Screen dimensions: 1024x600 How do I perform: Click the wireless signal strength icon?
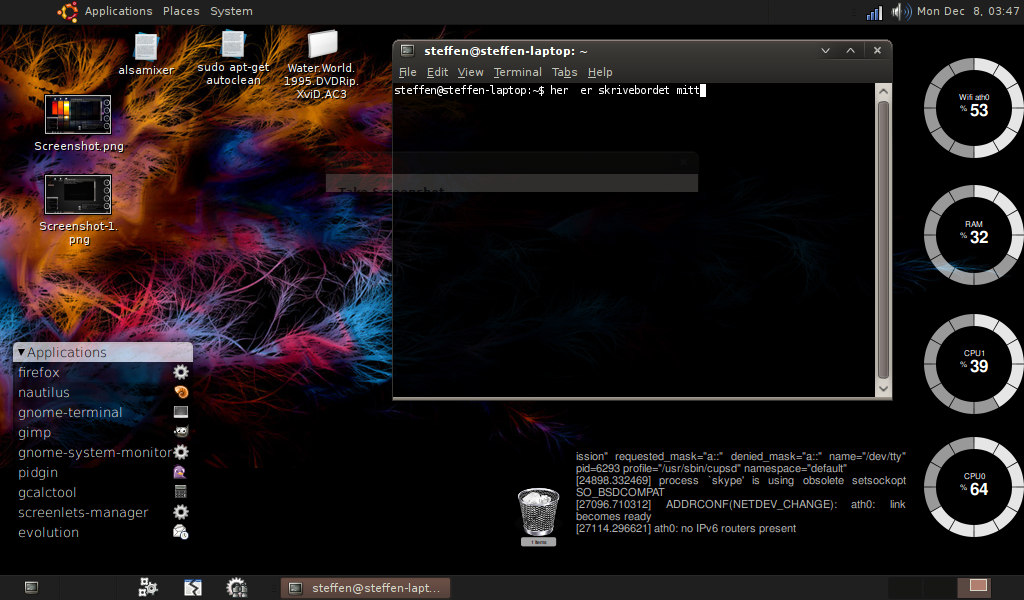pyautogui.click(x=874, y=12)
